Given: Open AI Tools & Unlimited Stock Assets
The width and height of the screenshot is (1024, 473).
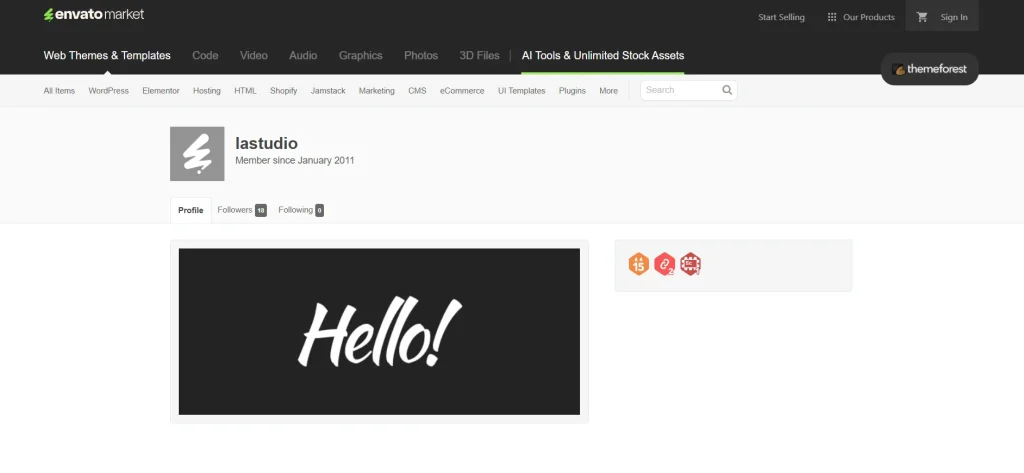Looking at the screenshot, I should (x=602, y=56).
